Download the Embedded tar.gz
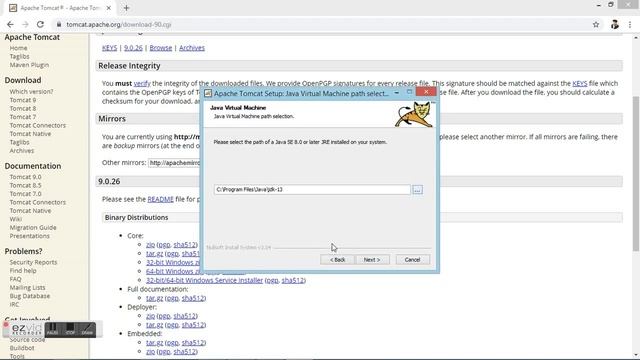This screenshot has width=640, height=360. pyautogui.click(x=155, y=343)
